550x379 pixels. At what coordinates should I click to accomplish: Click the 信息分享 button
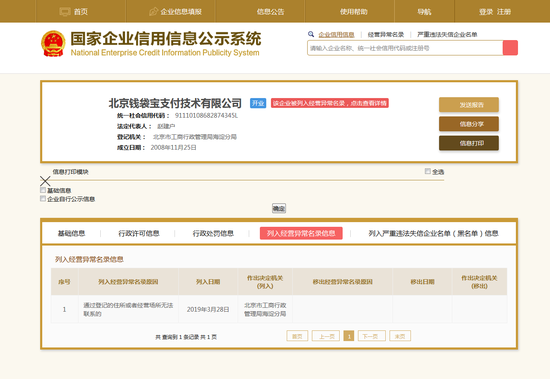pos(469,124)
